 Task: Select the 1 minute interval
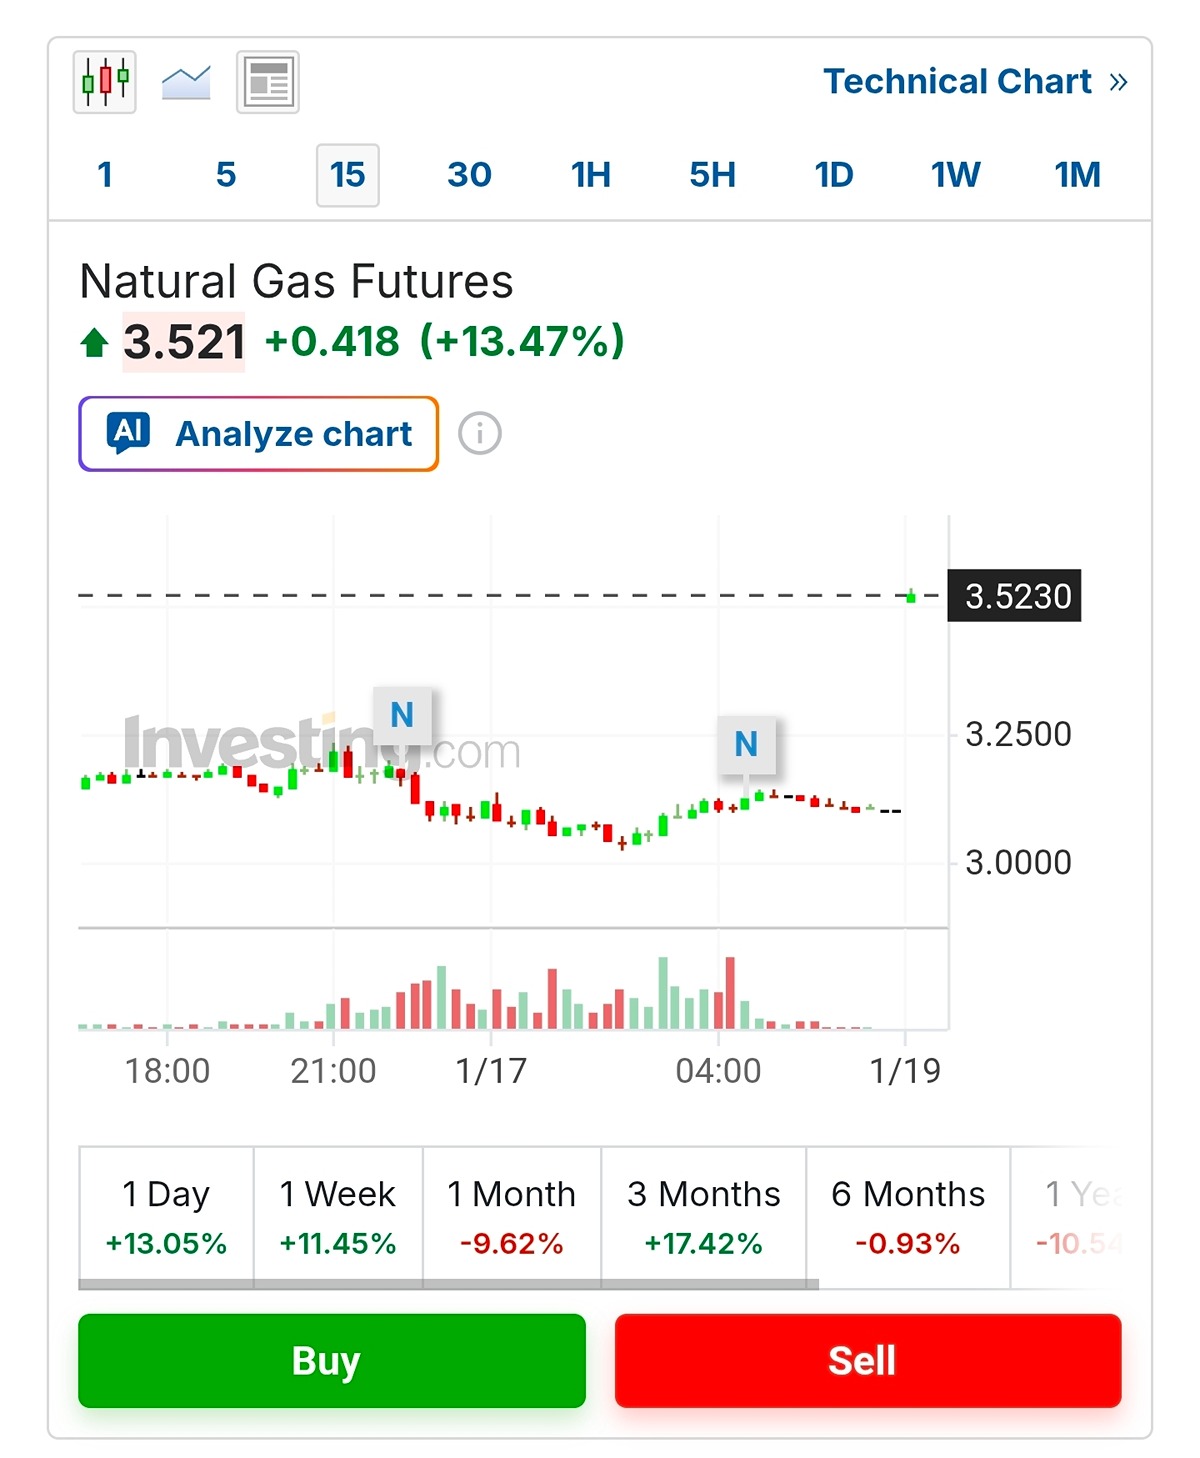[105, 175]
